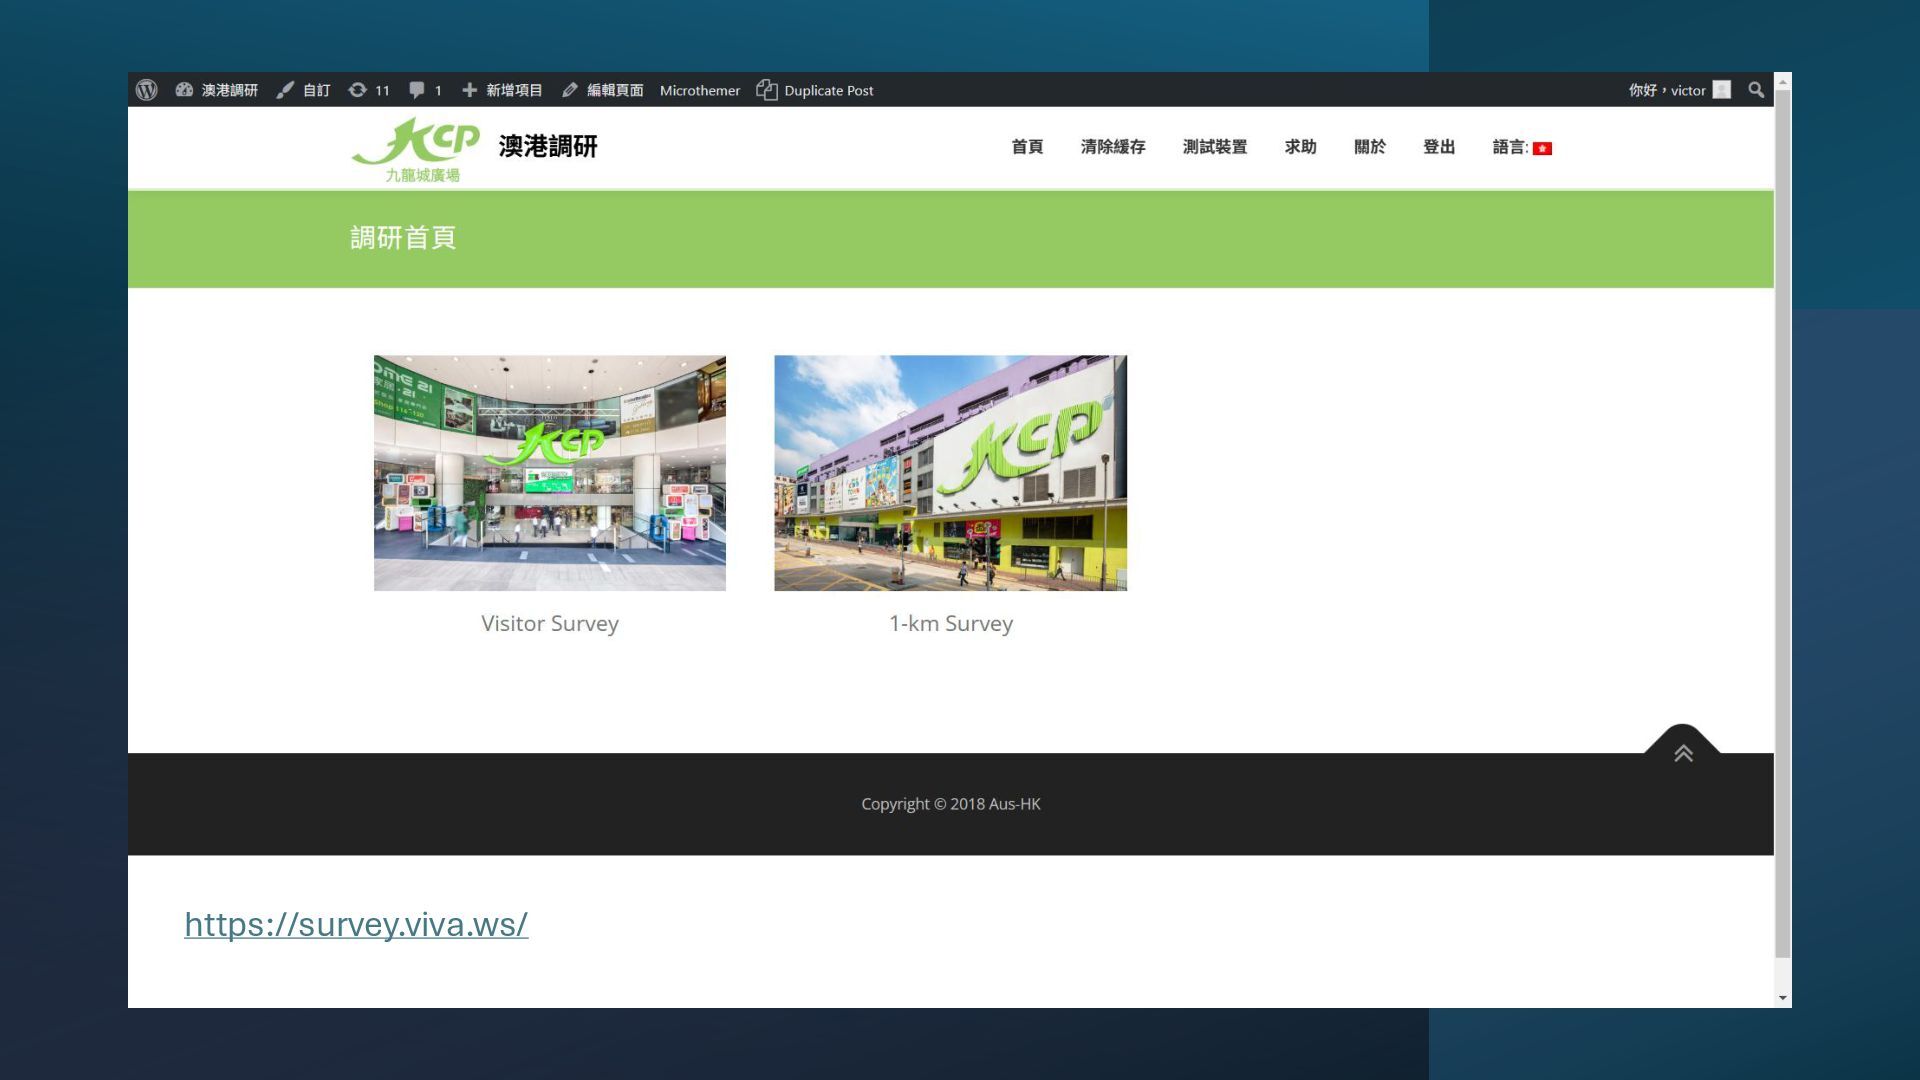Click the 自訂 customize brush icon
1920x1080 pixels.
pos(285,90)
